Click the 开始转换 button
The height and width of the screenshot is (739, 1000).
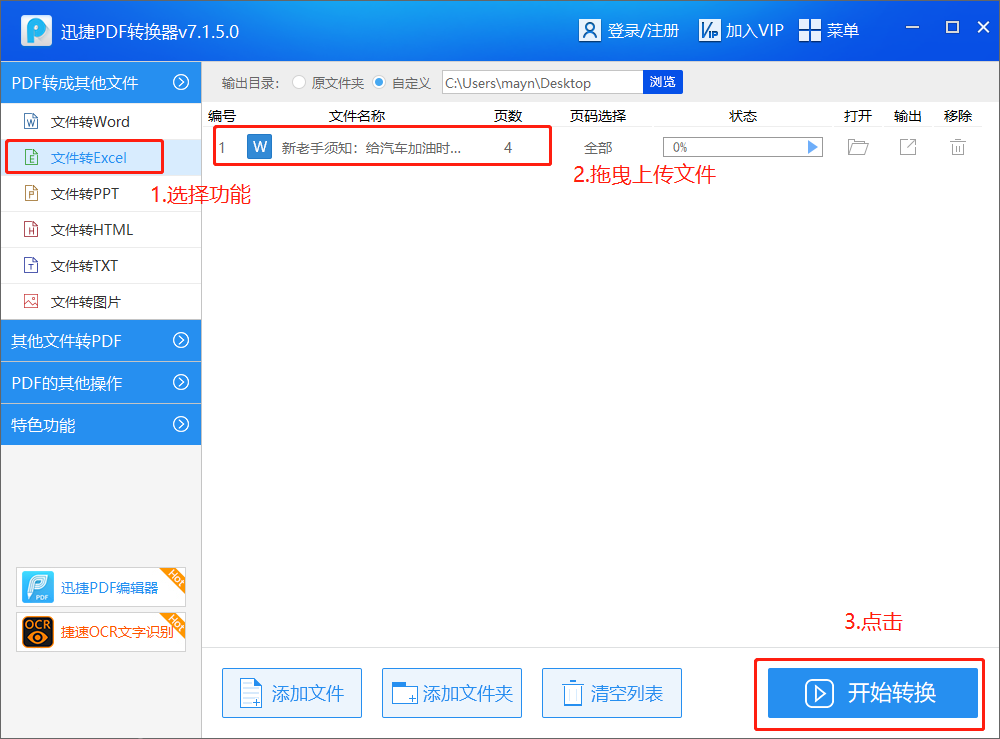(872, 693)
